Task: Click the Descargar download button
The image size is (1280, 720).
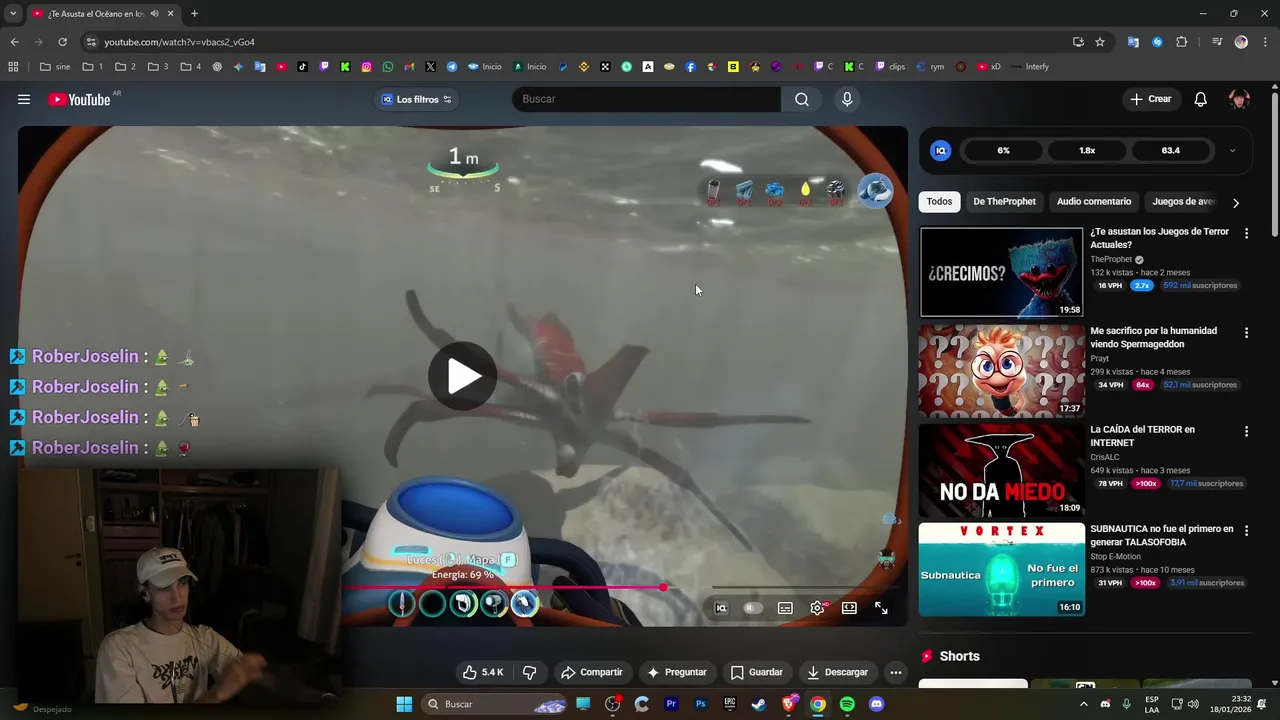Action: tap(837, 672)
